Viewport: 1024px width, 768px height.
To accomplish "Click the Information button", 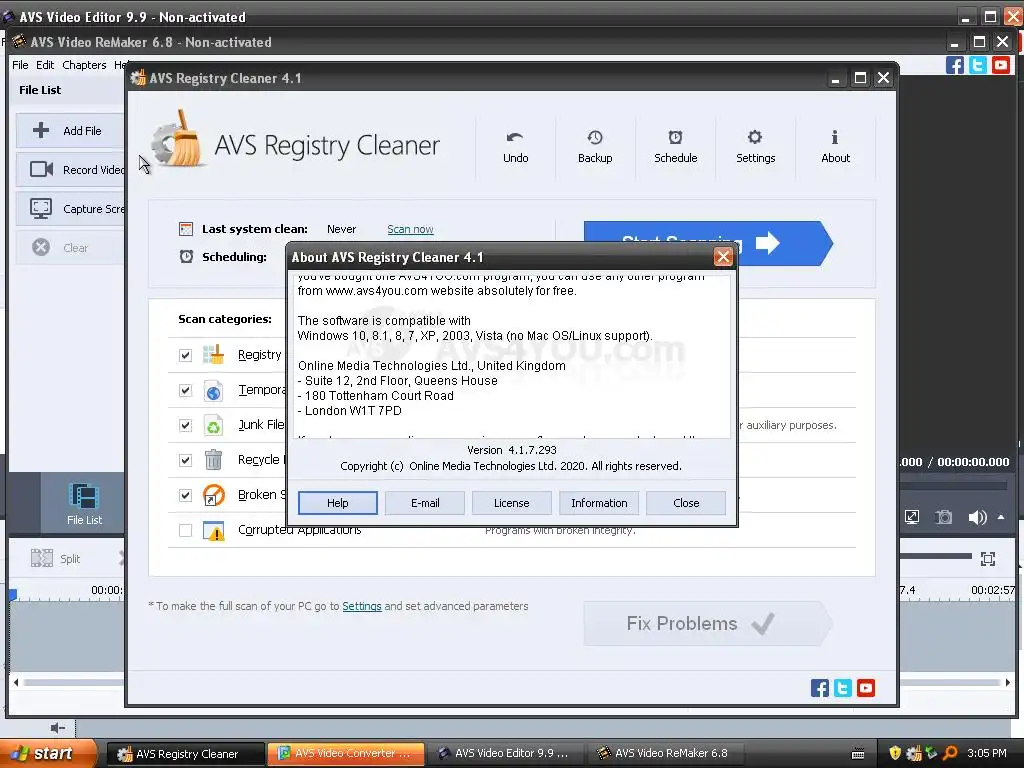I will click(x=599, y=503).
